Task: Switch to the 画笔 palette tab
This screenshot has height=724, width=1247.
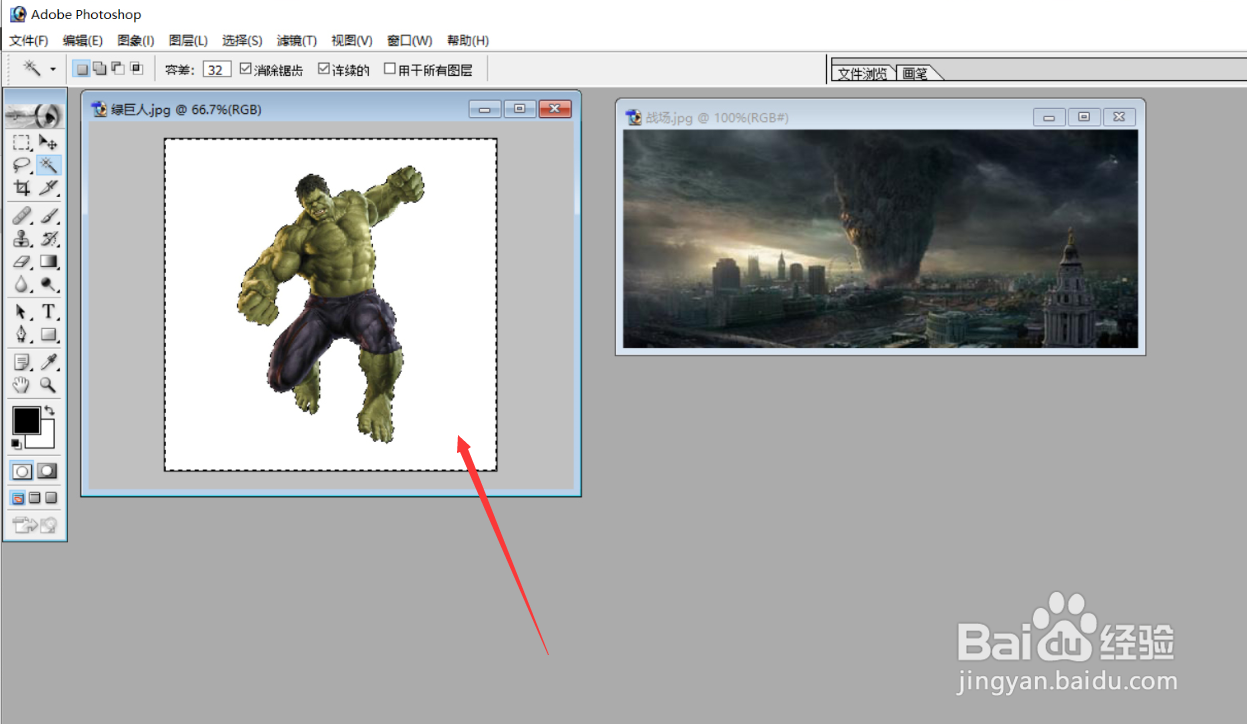Action: (x=915, y=73)
